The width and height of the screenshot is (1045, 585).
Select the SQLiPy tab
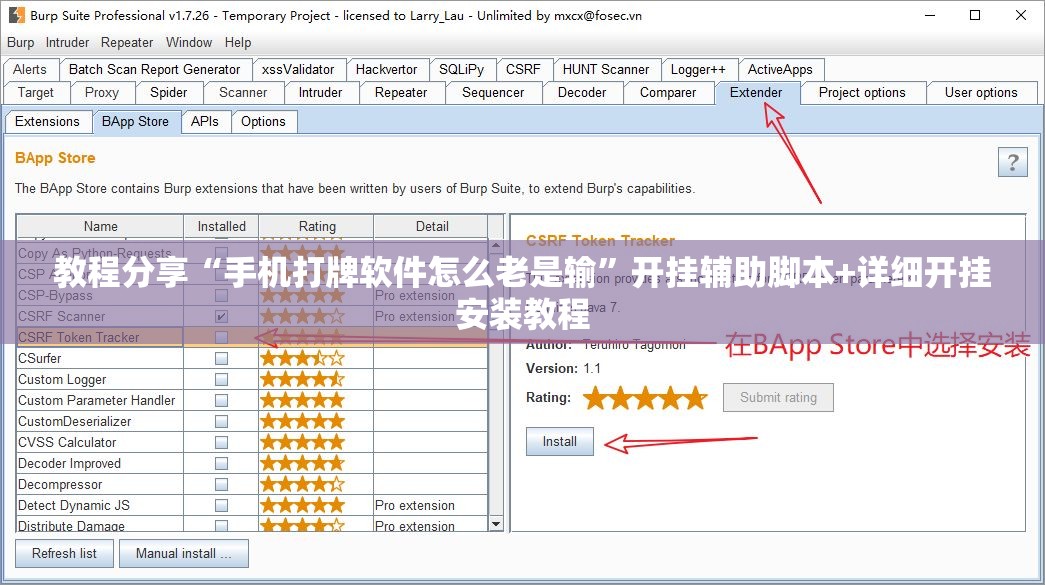coord(461,69)
